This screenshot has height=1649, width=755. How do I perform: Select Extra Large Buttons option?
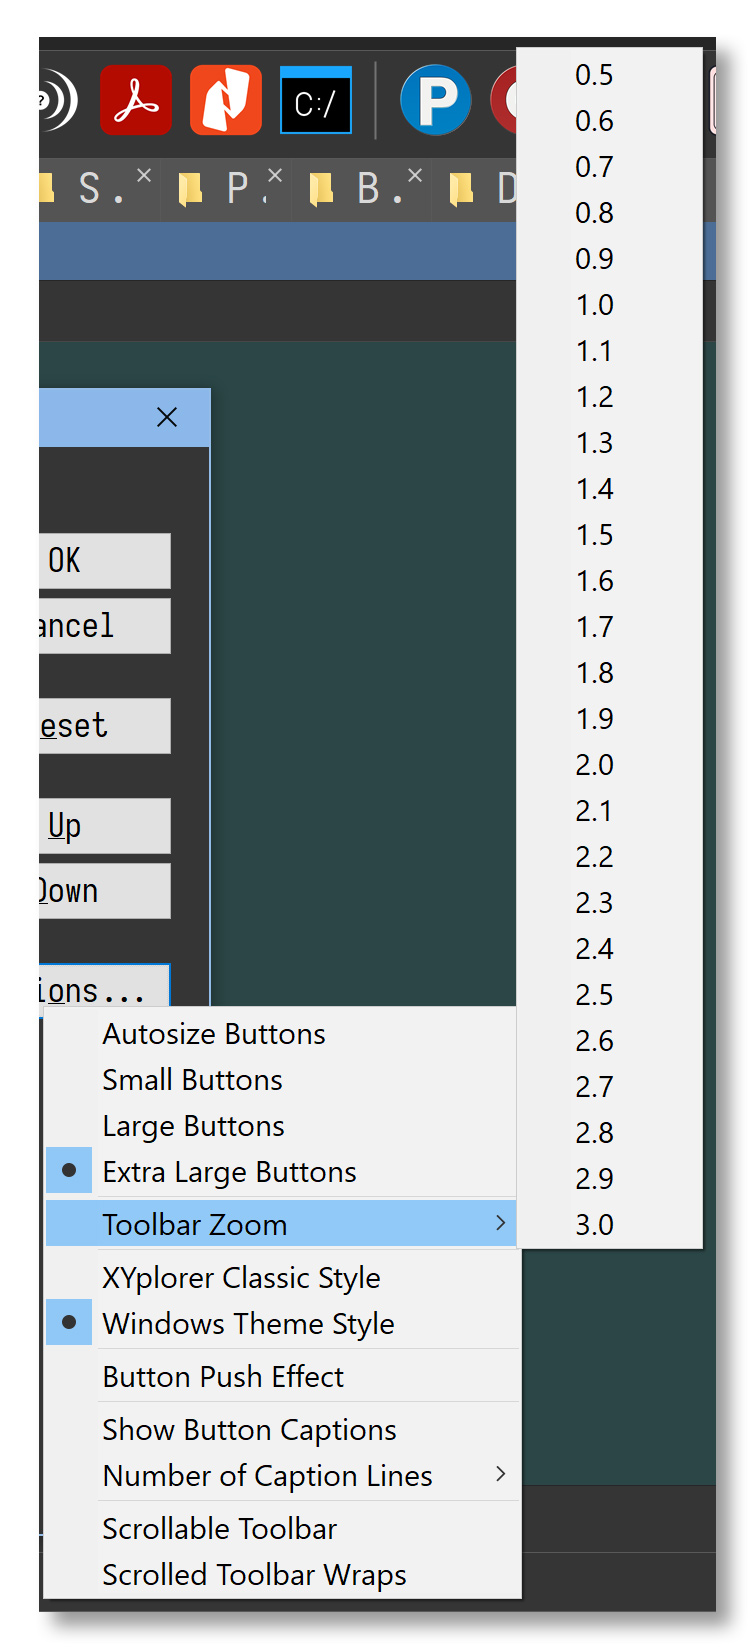pyautogui.click(x=229, y=1172)
